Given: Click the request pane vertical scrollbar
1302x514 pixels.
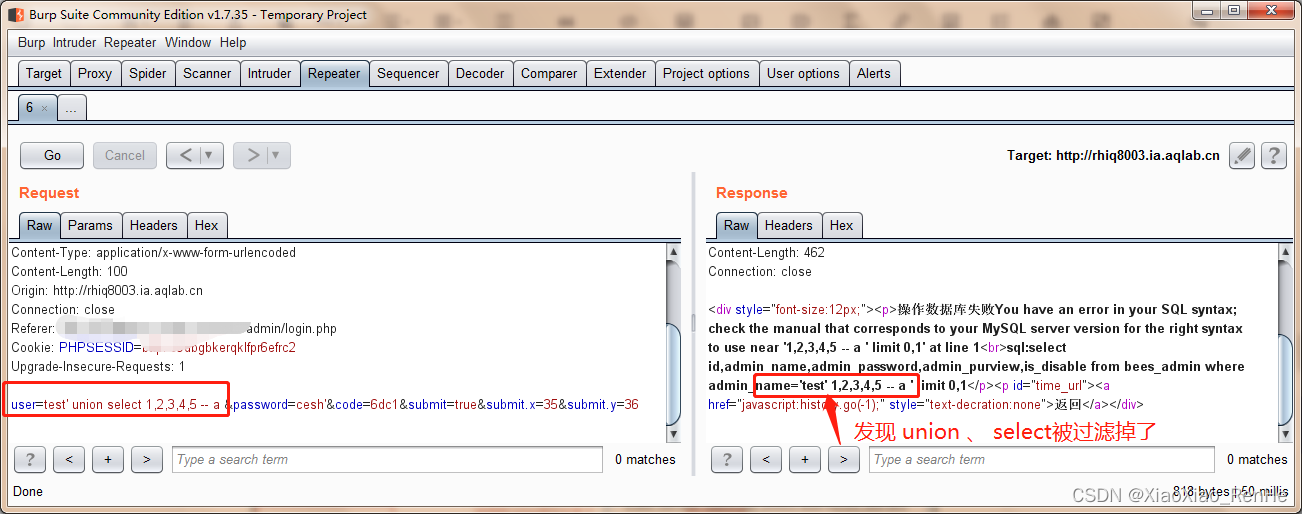Looking at the screenshot, I should [x=674, y=342].
